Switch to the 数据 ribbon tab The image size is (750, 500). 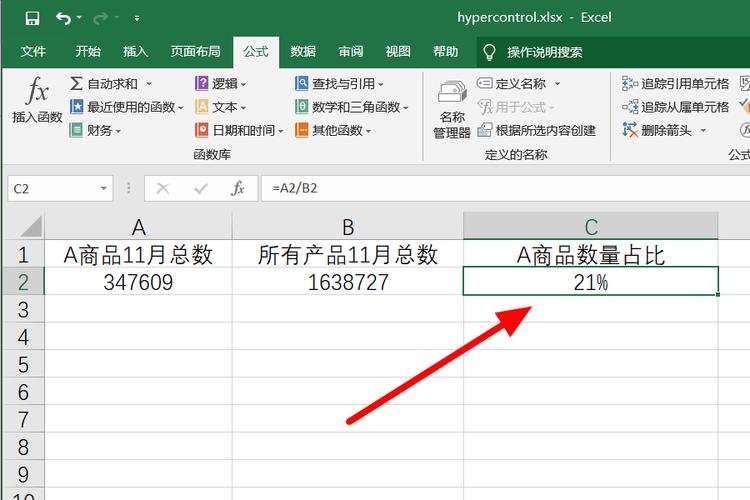click(x=303, y=51)
